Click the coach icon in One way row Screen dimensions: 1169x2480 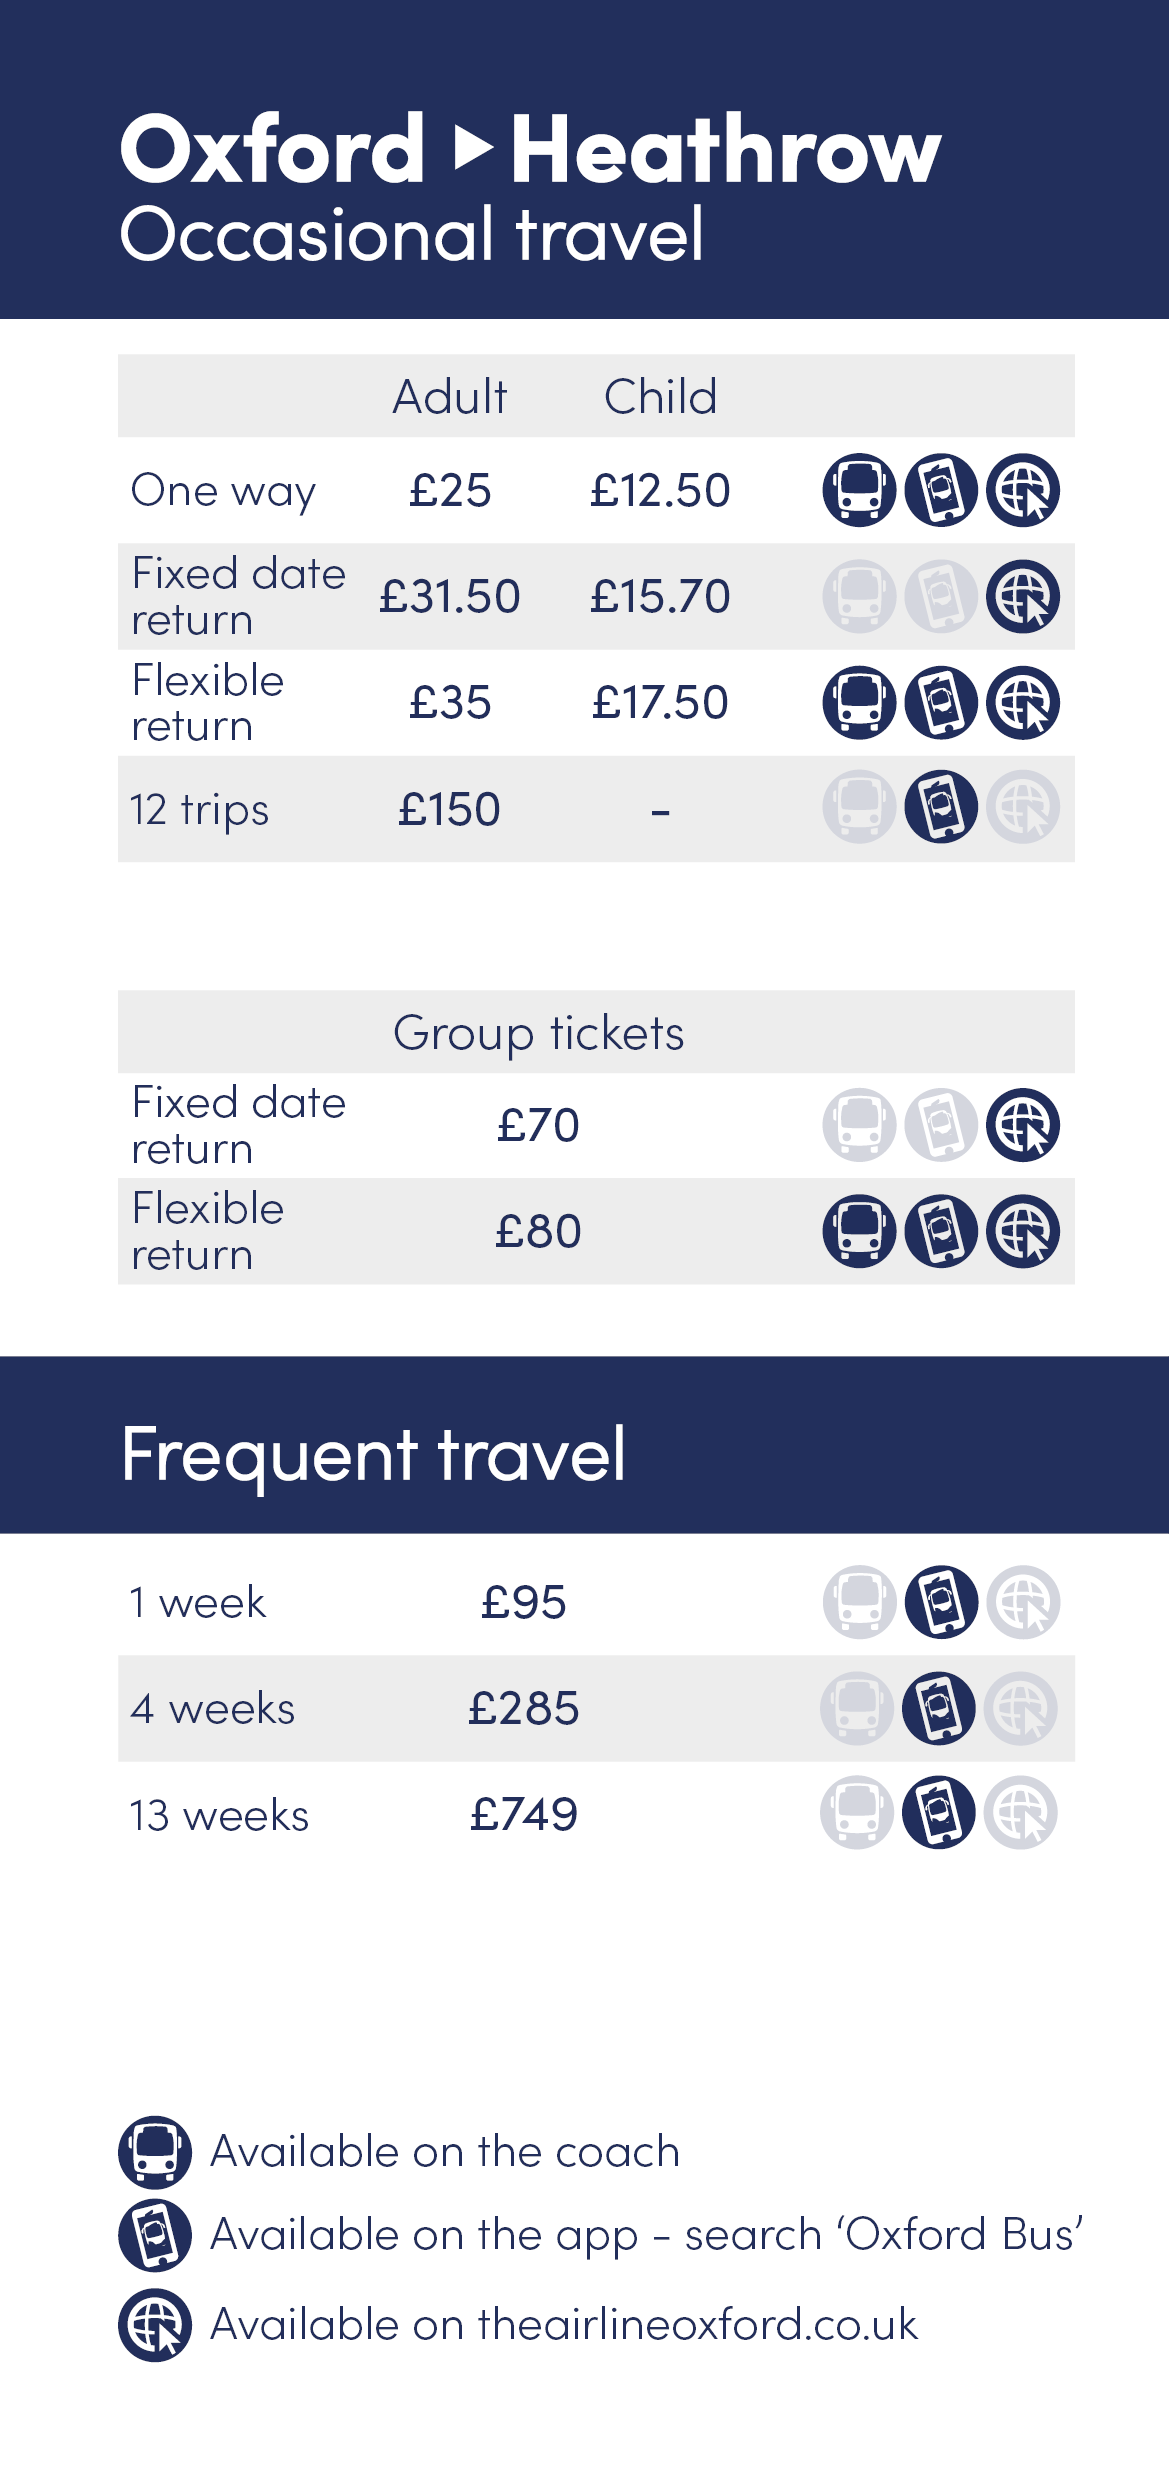[859, 490]
